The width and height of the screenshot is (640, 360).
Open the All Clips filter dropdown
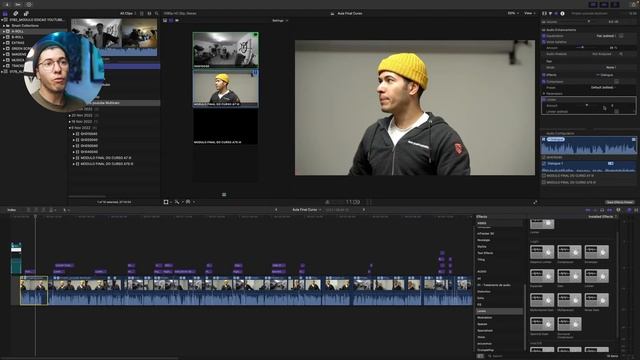click(127, 13)
